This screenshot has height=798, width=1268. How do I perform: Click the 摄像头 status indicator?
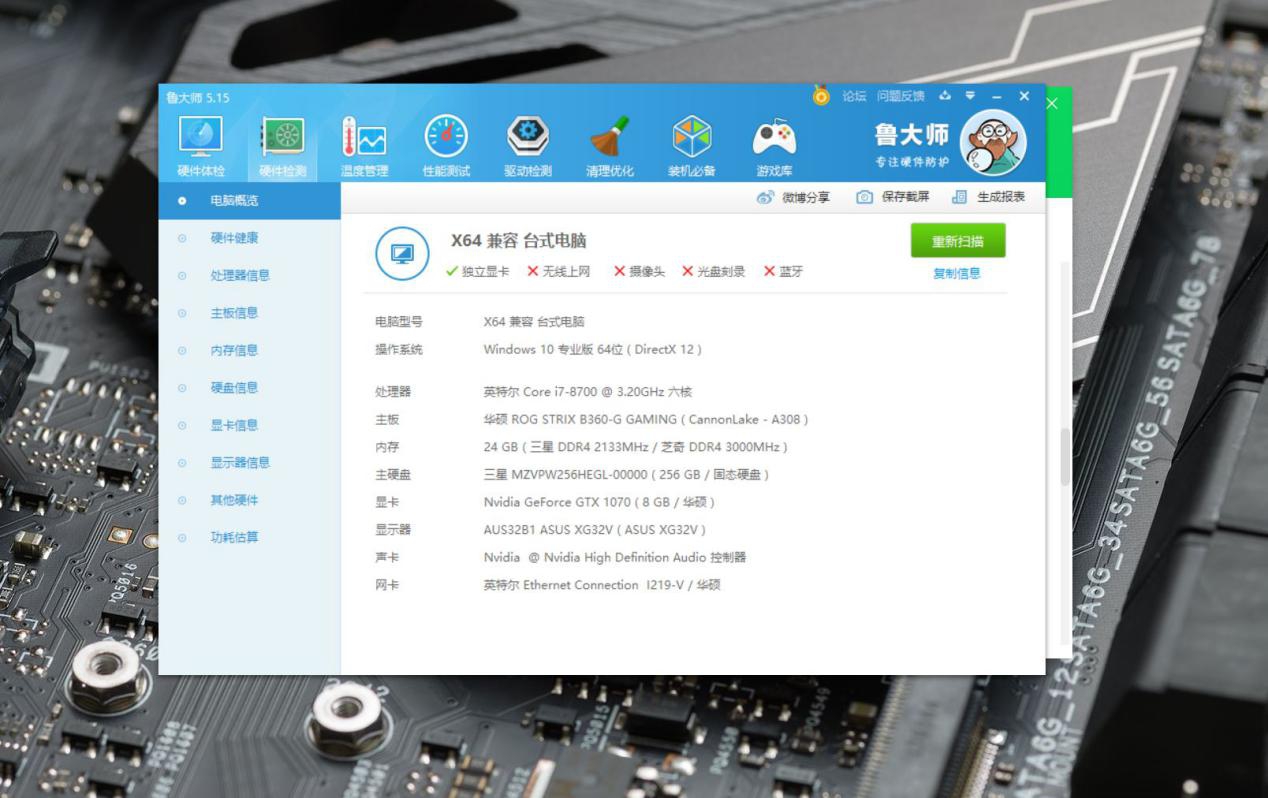[639, 272]
